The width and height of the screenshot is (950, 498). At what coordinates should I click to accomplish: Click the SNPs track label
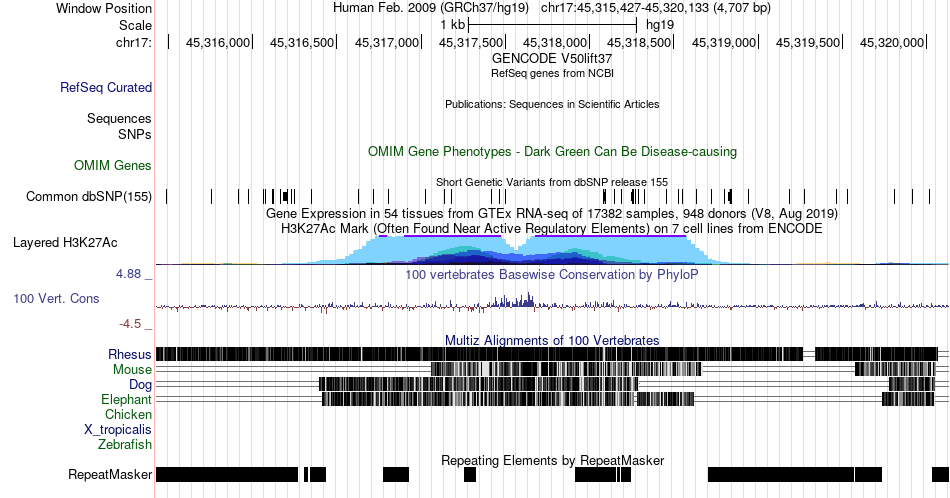pyautogui.click(x=135, y=134)
